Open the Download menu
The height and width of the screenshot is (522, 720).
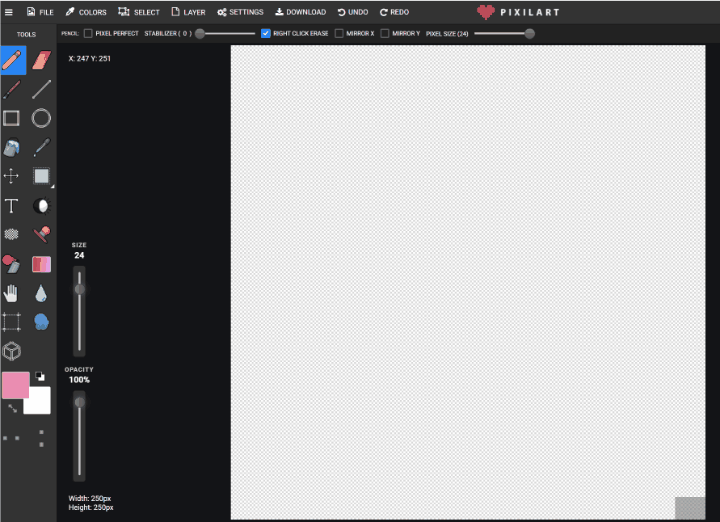pos(300,12)
